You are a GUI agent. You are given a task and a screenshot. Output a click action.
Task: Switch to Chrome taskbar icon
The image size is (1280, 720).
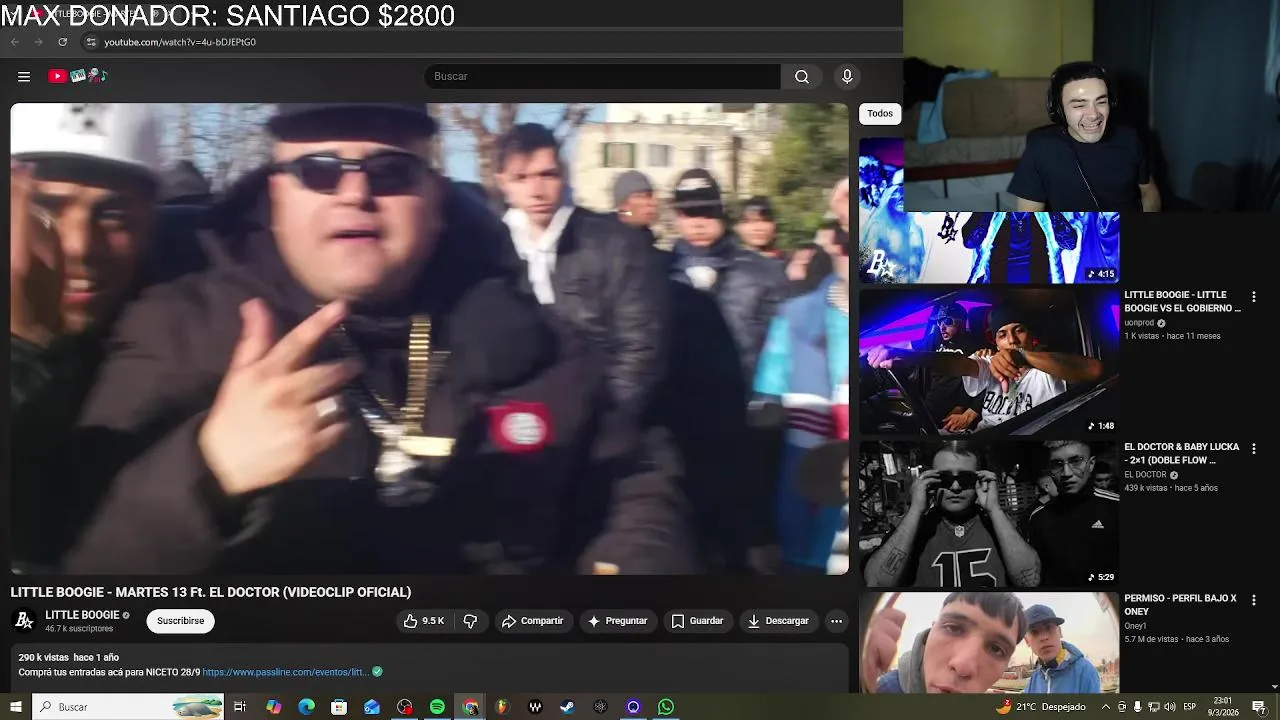tap(470, 707)
